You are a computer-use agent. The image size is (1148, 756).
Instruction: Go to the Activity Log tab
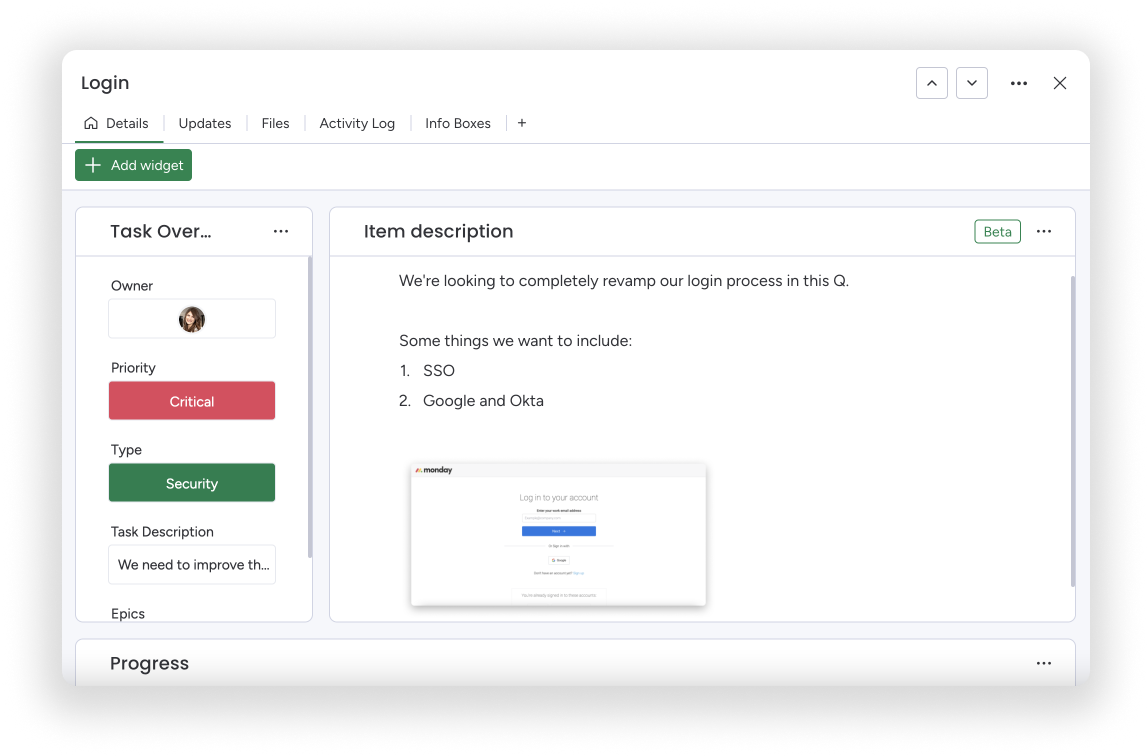(x=357, y=123)
